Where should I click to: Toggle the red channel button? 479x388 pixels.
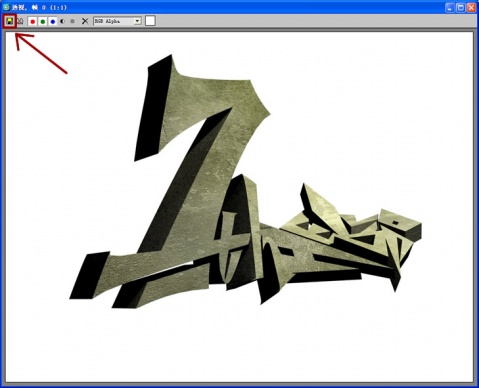coord(33,21)
